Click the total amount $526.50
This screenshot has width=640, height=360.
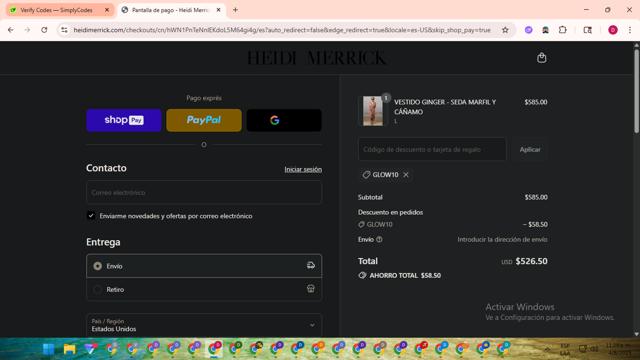coord(531,261)
